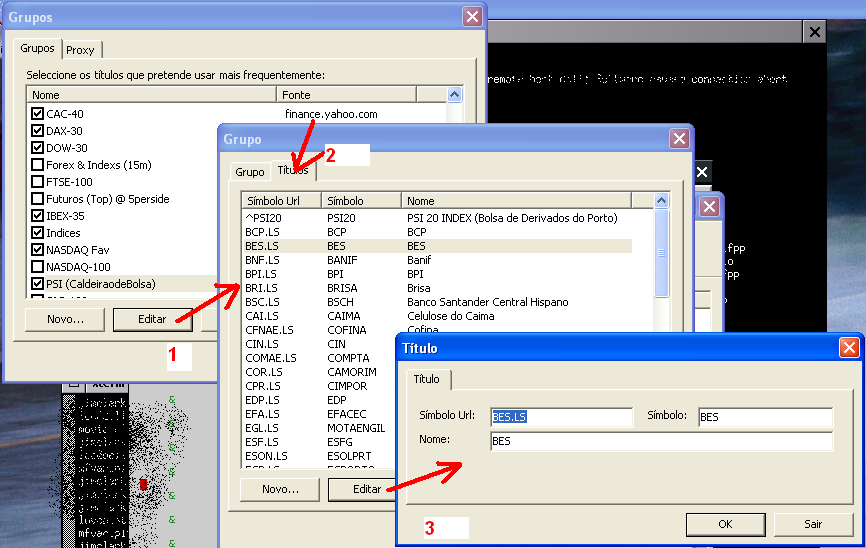Viewport: 866px width, 548px height.
Task: Confirm with OK in Título dialog
Action: click(725, 524)
